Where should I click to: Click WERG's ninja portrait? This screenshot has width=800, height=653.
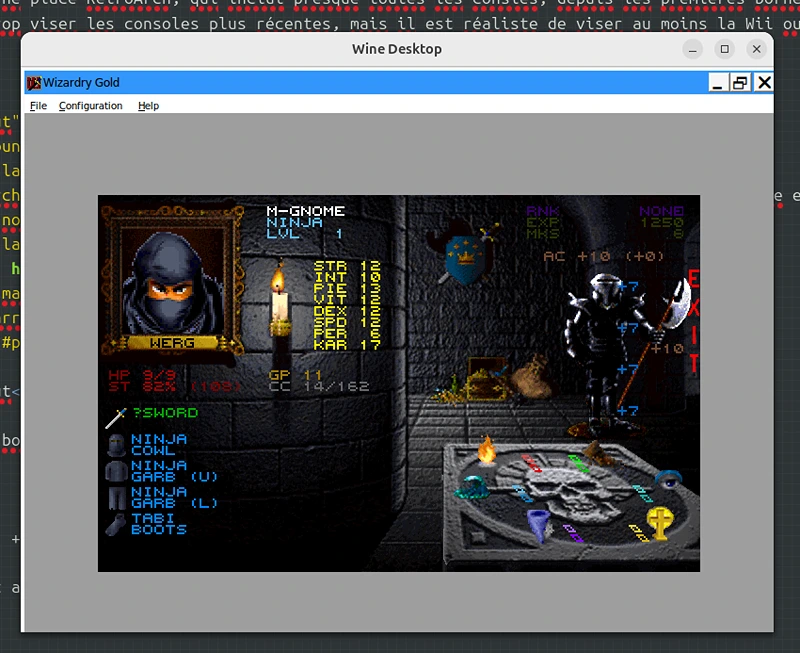[x=172, y=283]
